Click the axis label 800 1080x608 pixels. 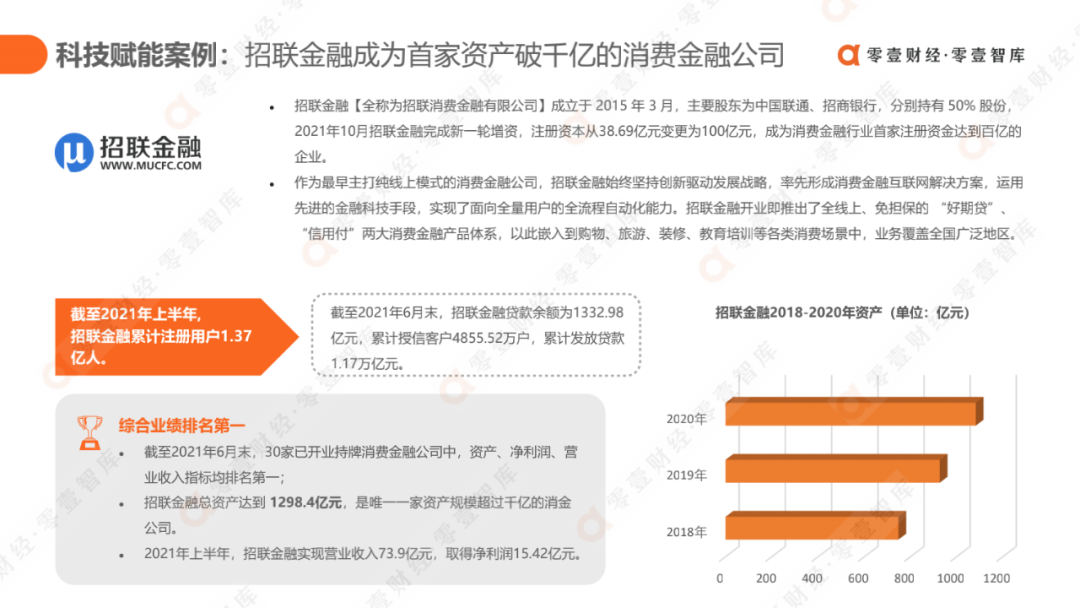904,578
